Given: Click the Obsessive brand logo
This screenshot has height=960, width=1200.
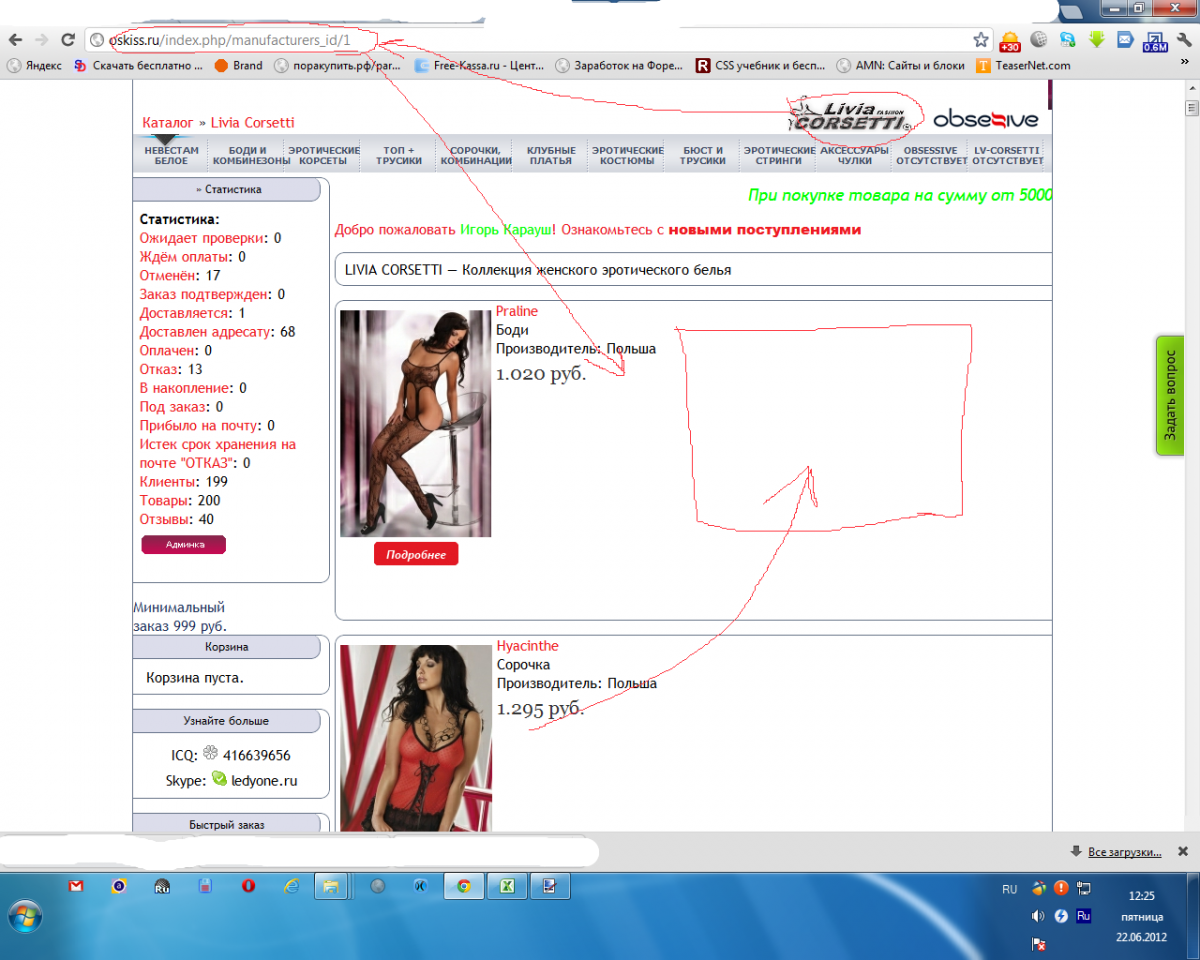Looking at the screenshot, I should tap(985, 120).
